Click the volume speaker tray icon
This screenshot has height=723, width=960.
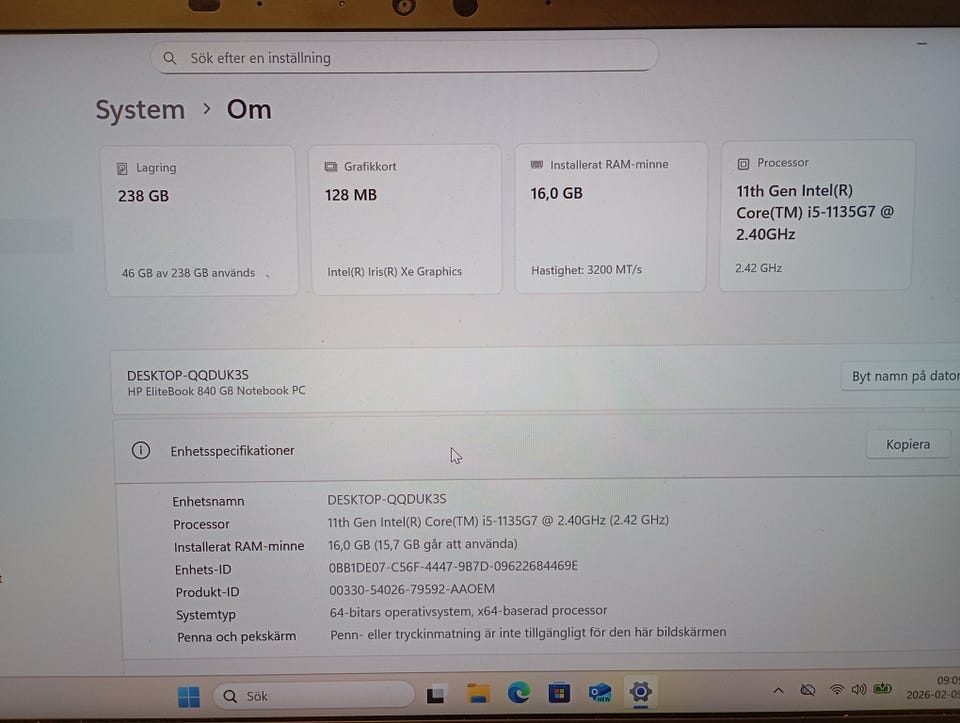[858, 689]
